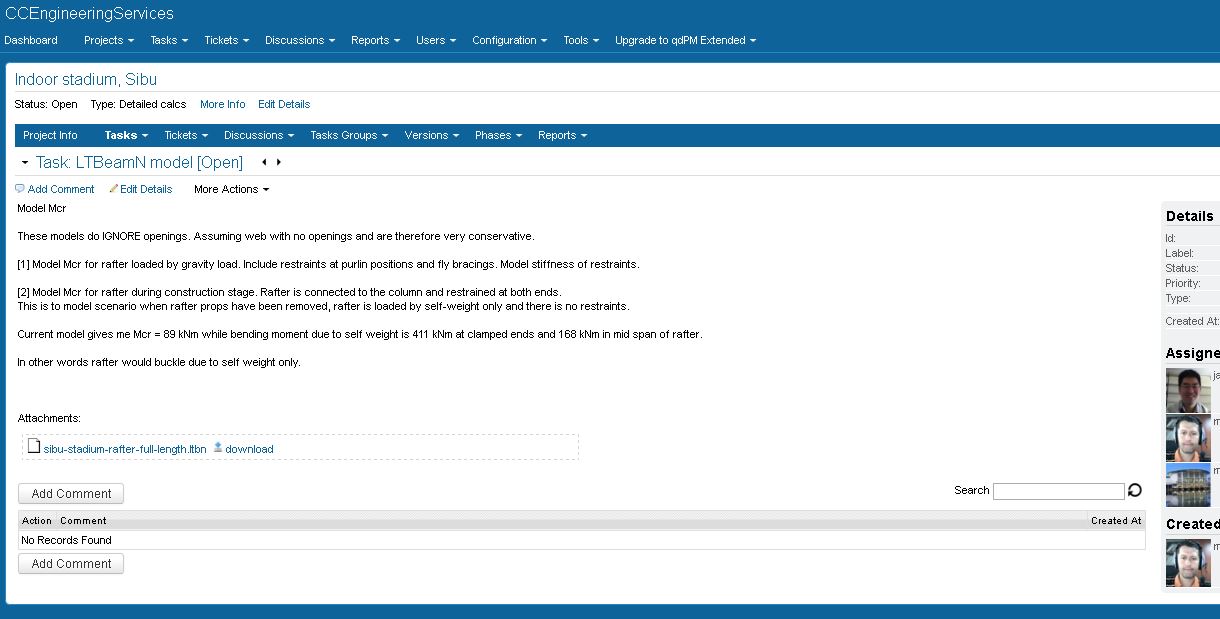Click the pencil icon for Edit Details
Screen dimensions: 1220x619
[114, 189]
